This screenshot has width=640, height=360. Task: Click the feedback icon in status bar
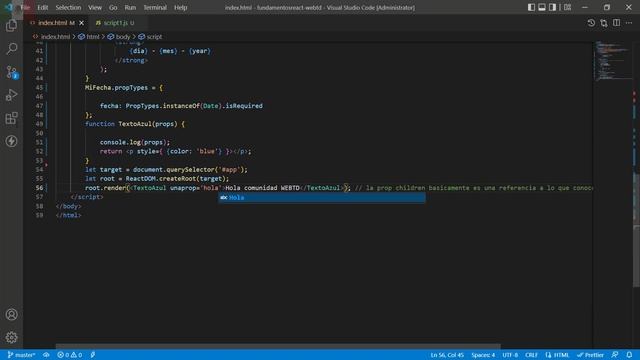pos(615,355)
